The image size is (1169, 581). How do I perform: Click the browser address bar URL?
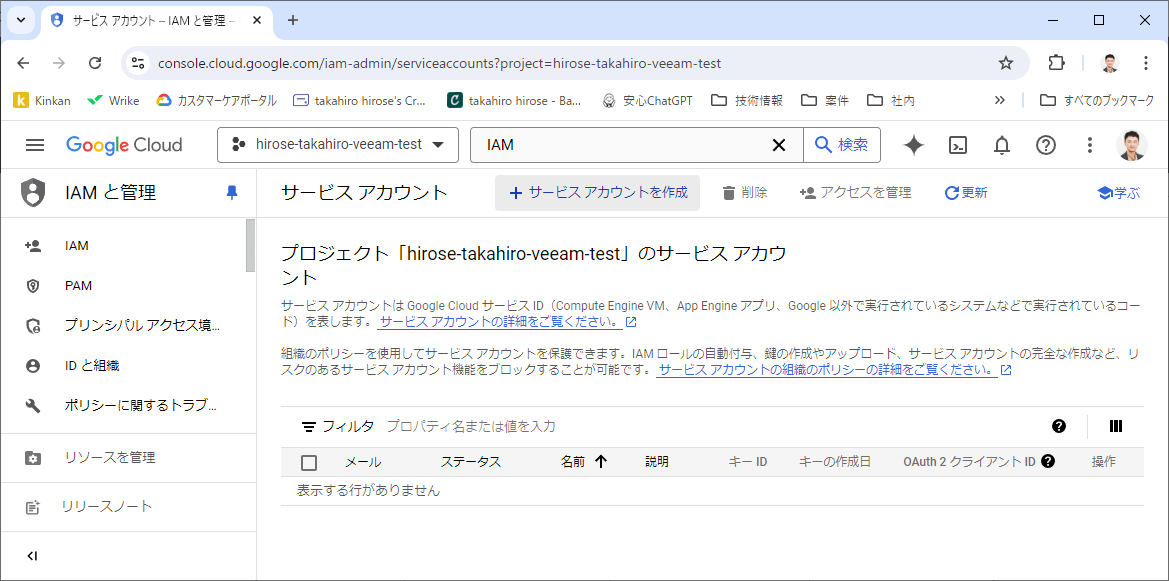pyautogui.click(x=440, y=63)
